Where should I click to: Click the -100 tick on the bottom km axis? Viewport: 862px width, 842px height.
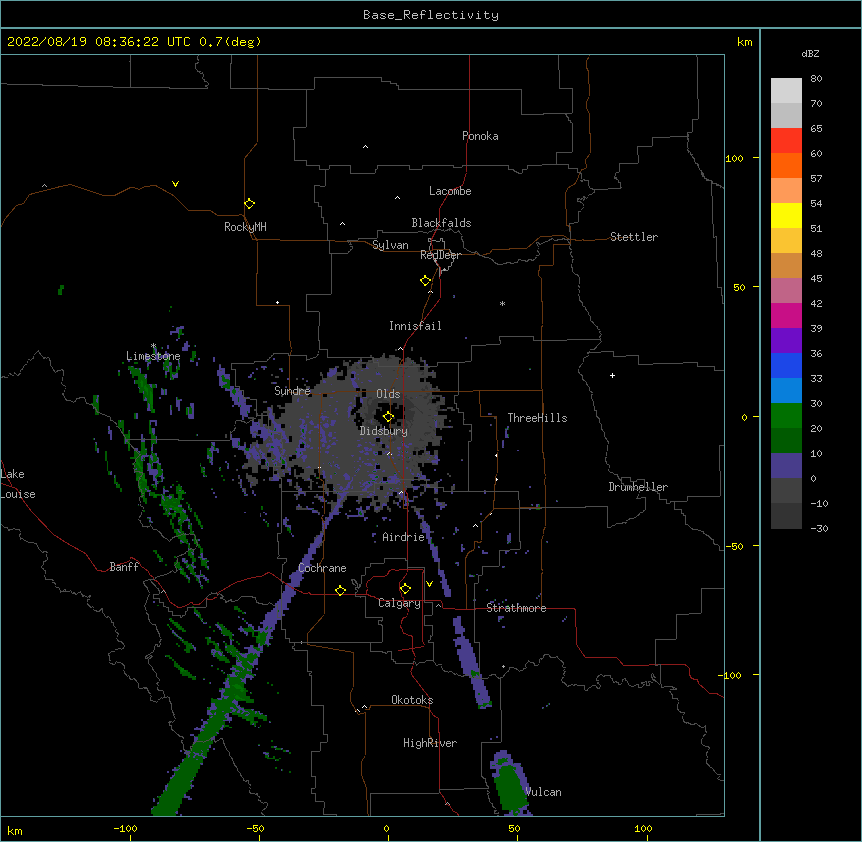125,828
